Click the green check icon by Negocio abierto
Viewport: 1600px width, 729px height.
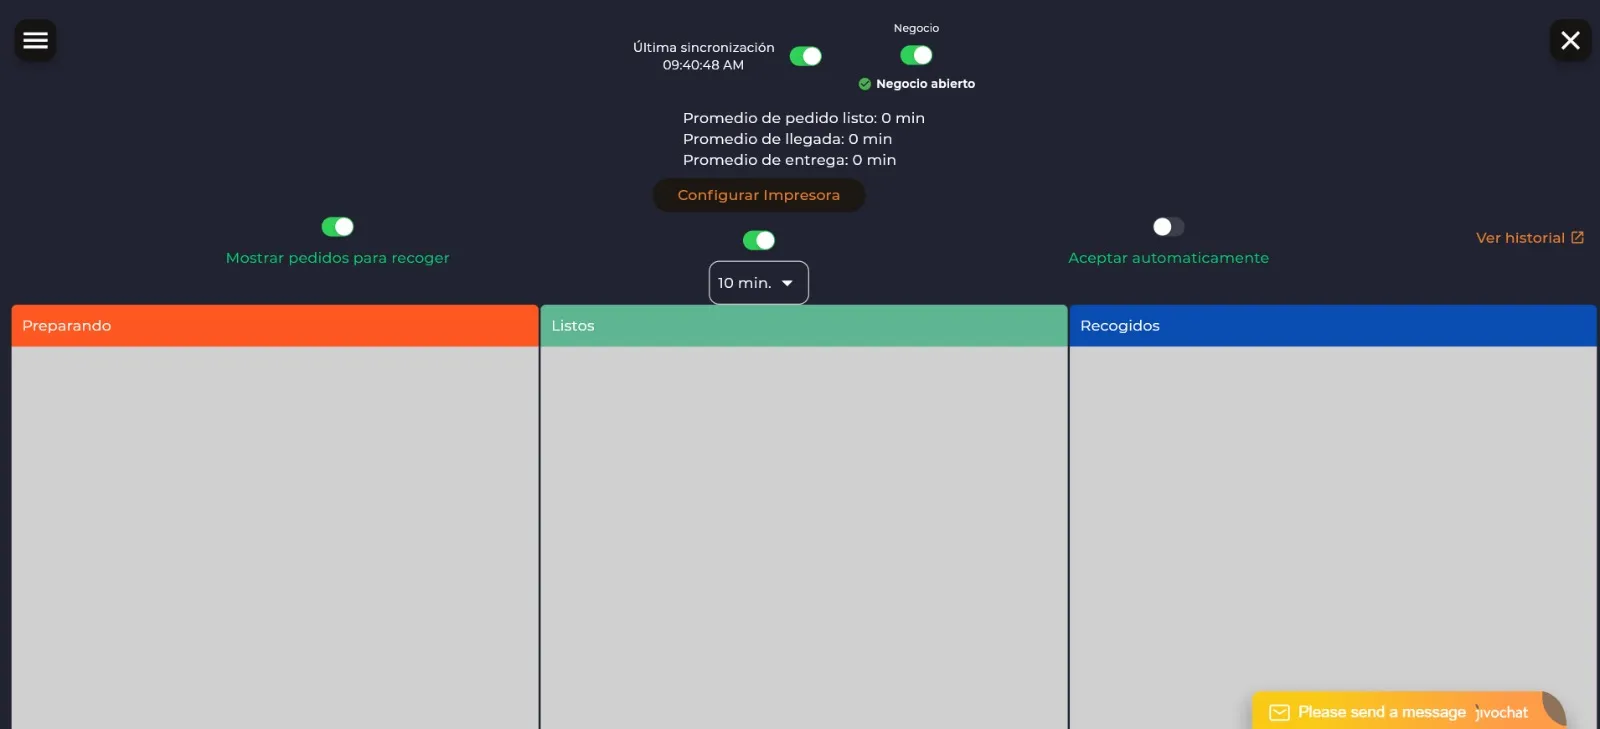click(865, 84)
